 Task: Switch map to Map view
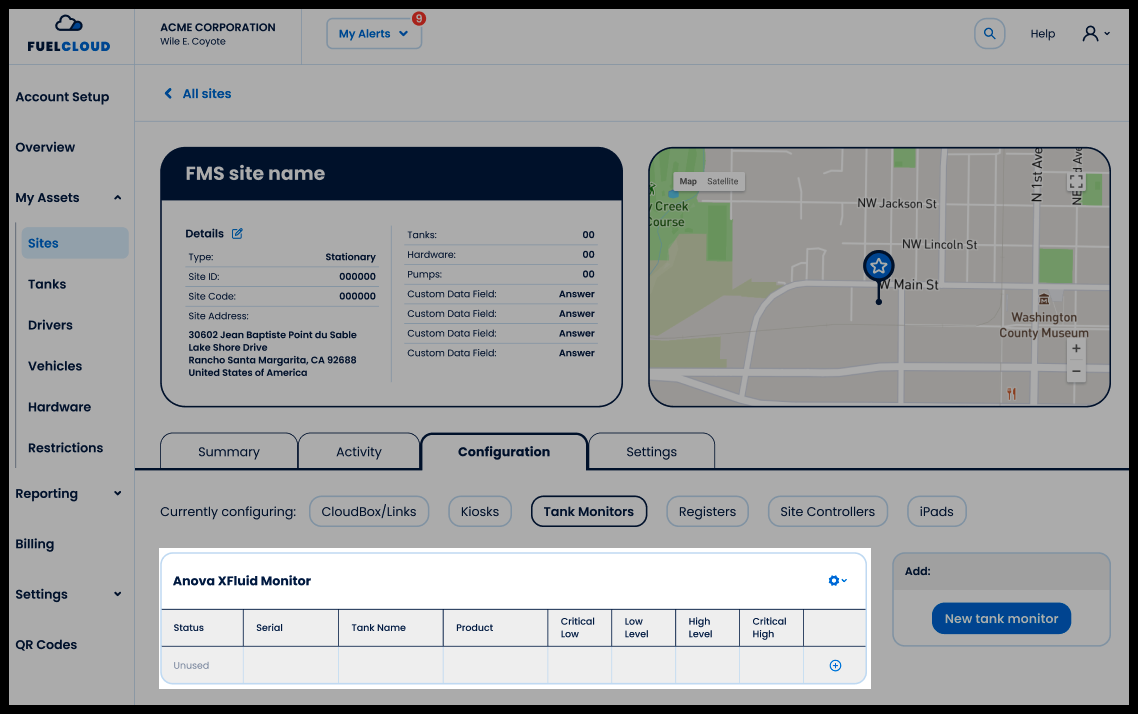pyautogui.click(x=688, y=181)
